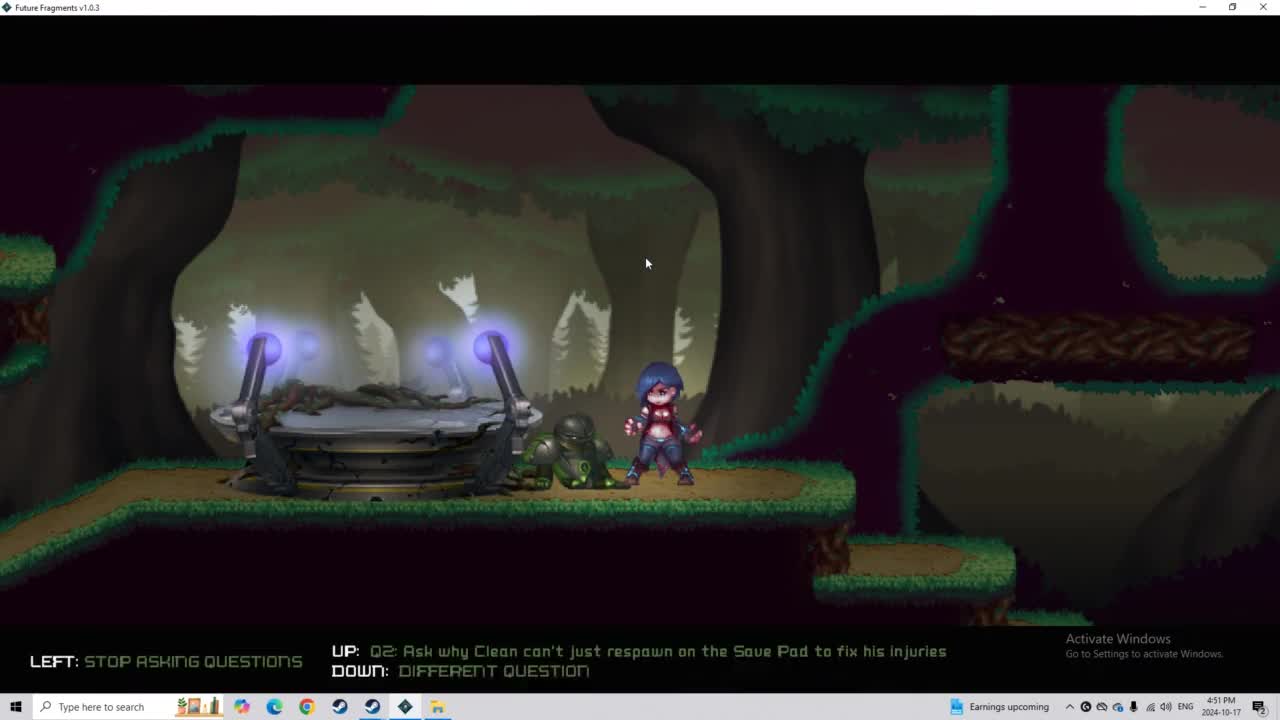Screen dimensions: 1280x720
Task: Open Google Chrome from the taskbar
Action: click(307, 707)
